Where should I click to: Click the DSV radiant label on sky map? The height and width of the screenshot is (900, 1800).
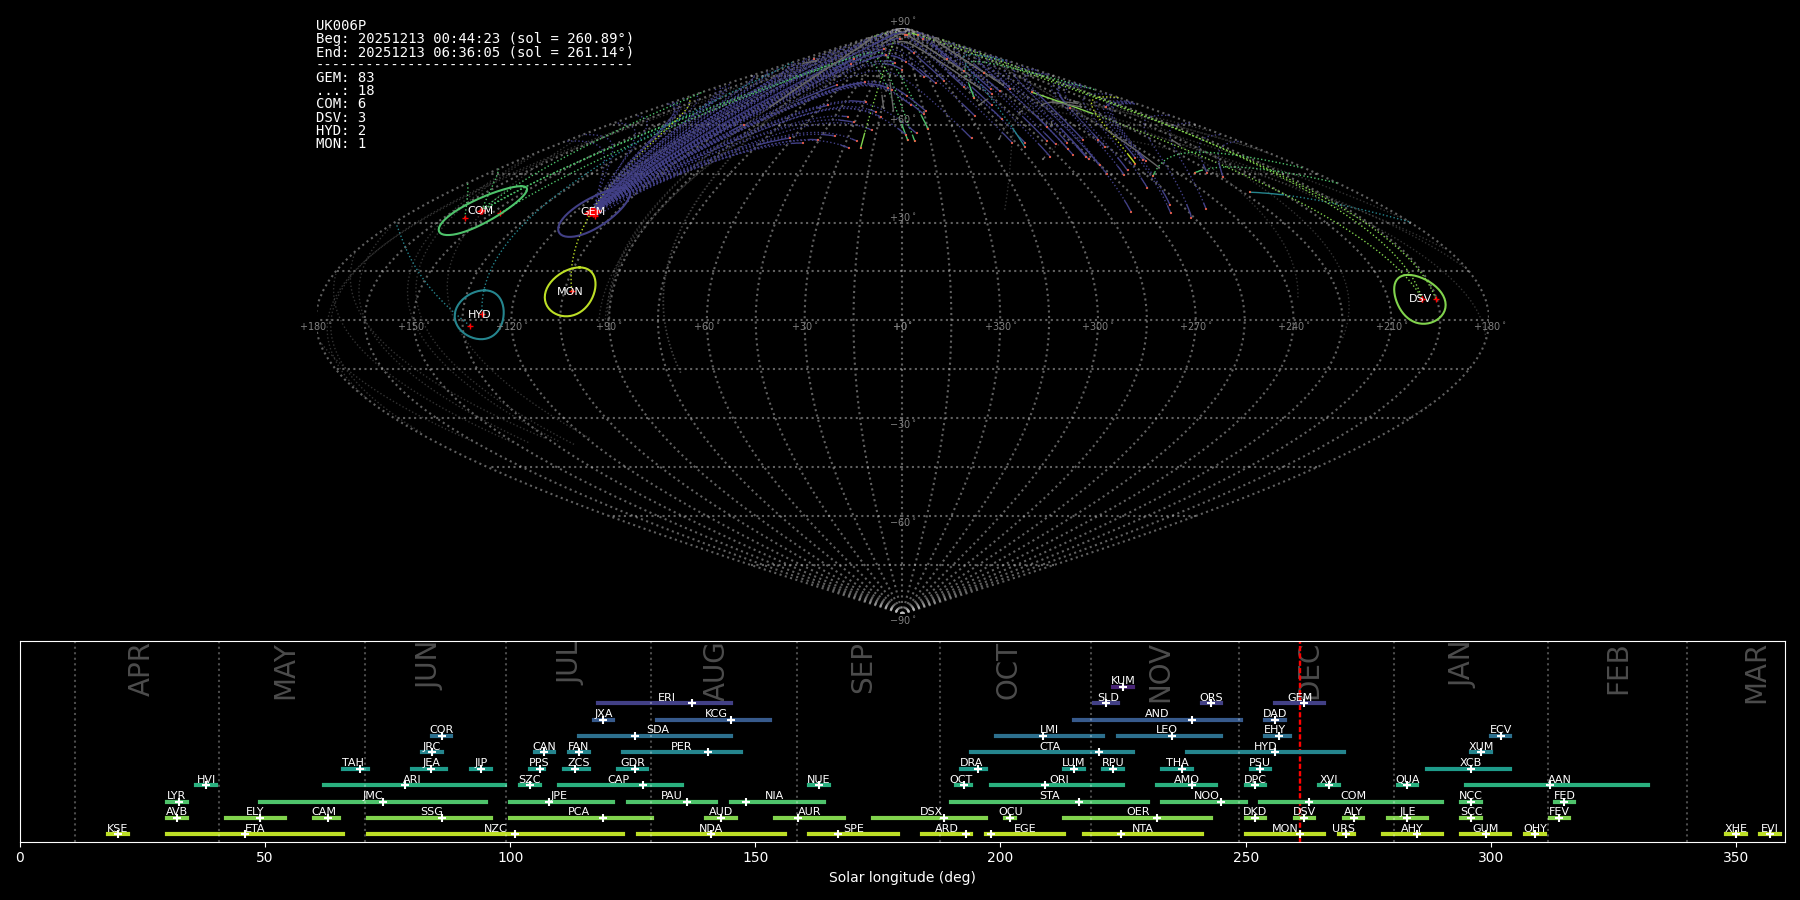click(x=1420, y=299)
